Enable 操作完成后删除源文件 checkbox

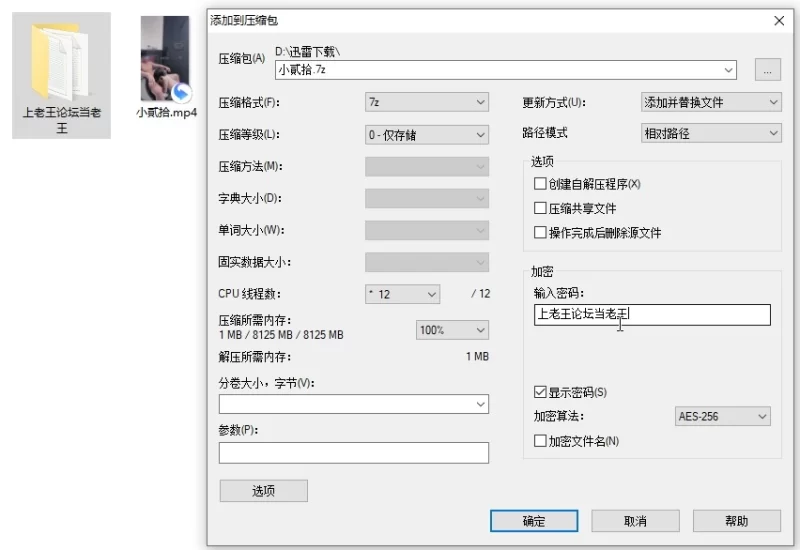pyautogui.click(x=541, y=232)
